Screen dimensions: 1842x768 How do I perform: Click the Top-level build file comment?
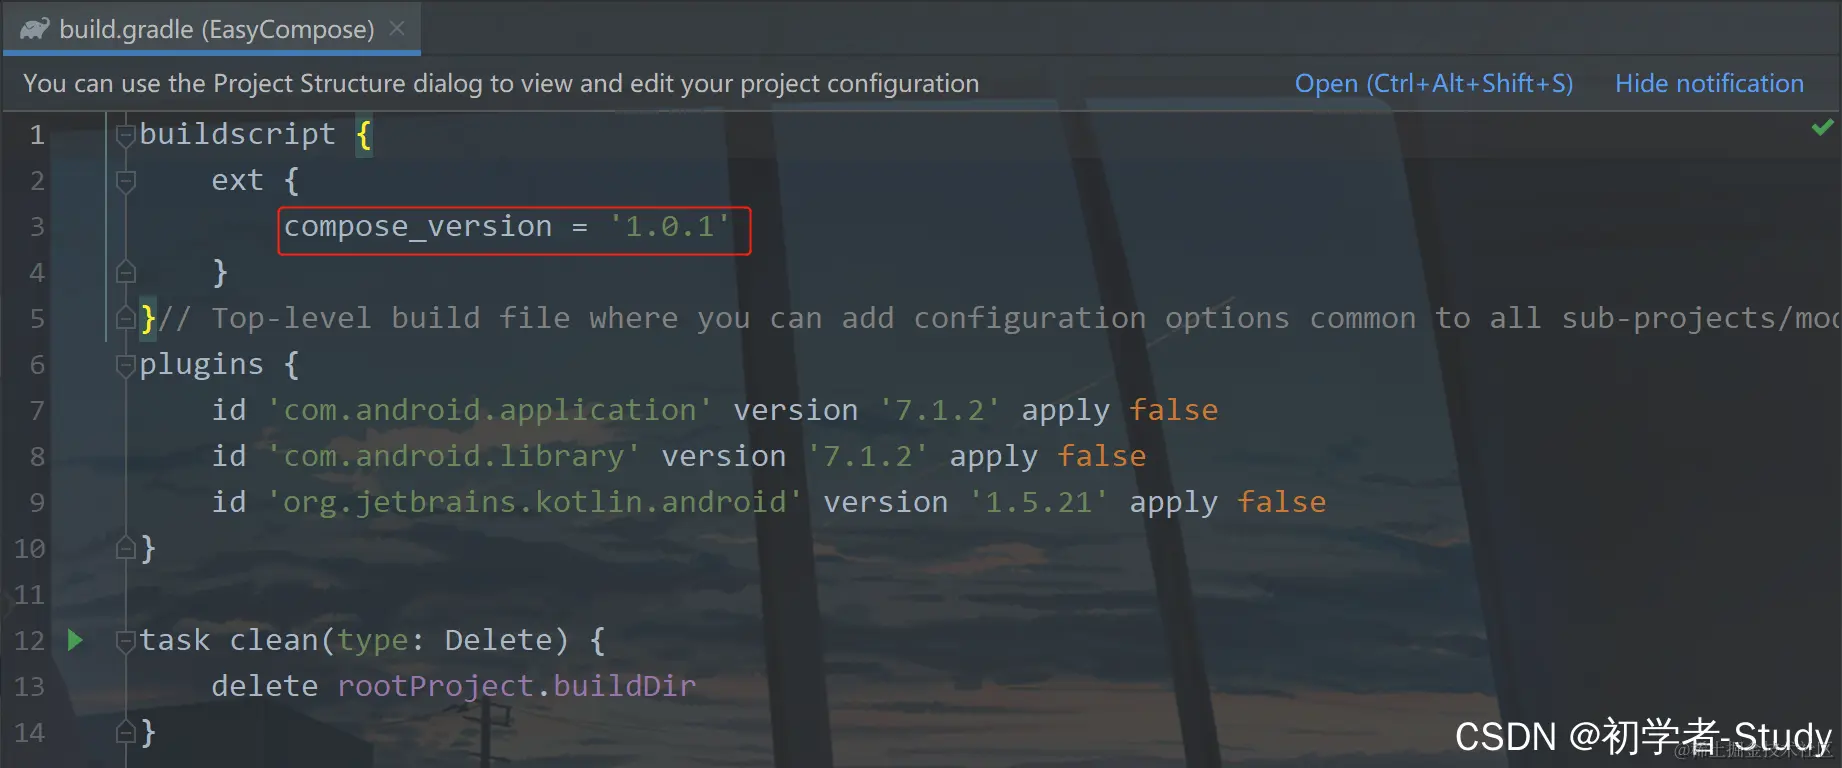[x=999, y=318]
